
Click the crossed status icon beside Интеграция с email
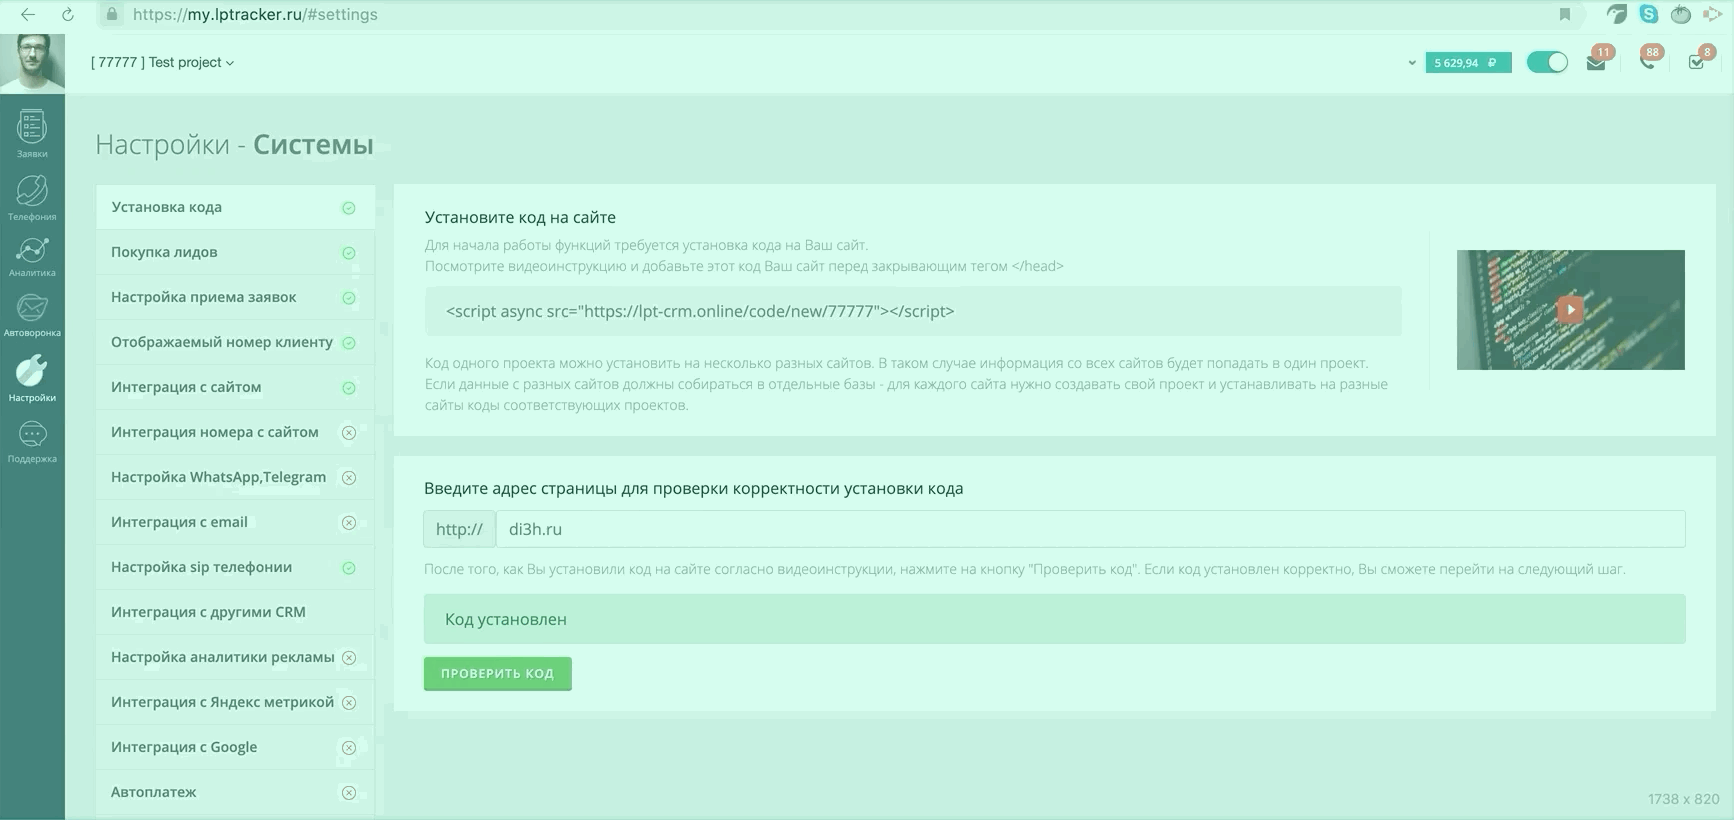point(349,522)
